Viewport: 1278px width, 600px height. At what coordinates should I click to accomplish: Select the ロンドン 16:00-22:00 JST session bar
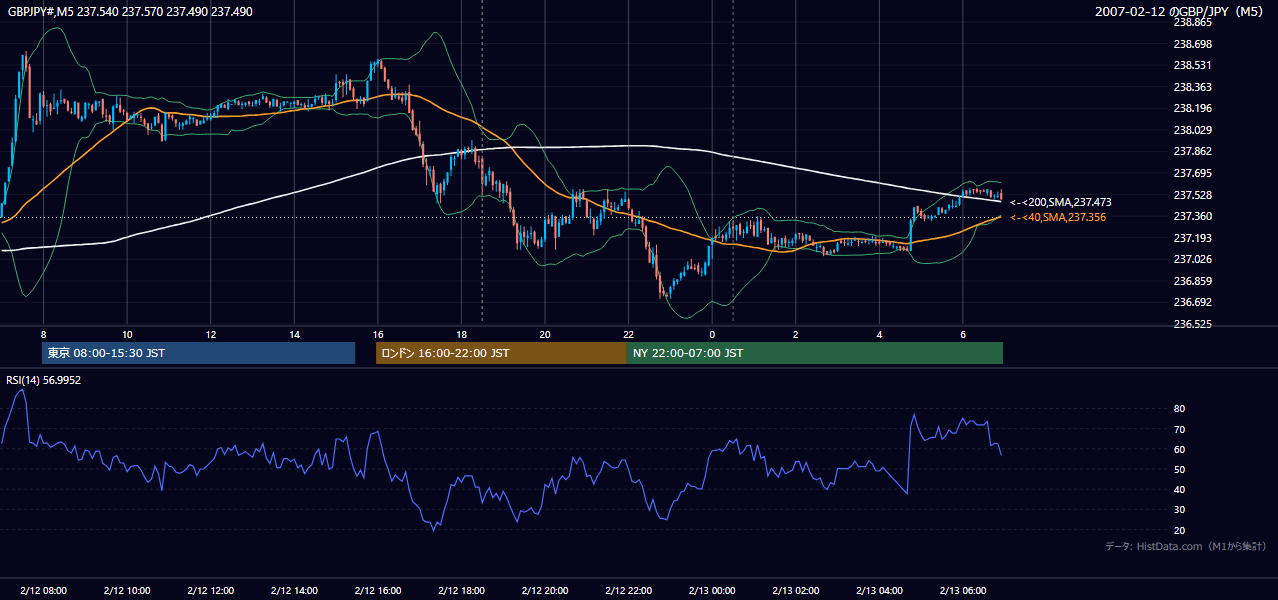(x=501, y=353)
